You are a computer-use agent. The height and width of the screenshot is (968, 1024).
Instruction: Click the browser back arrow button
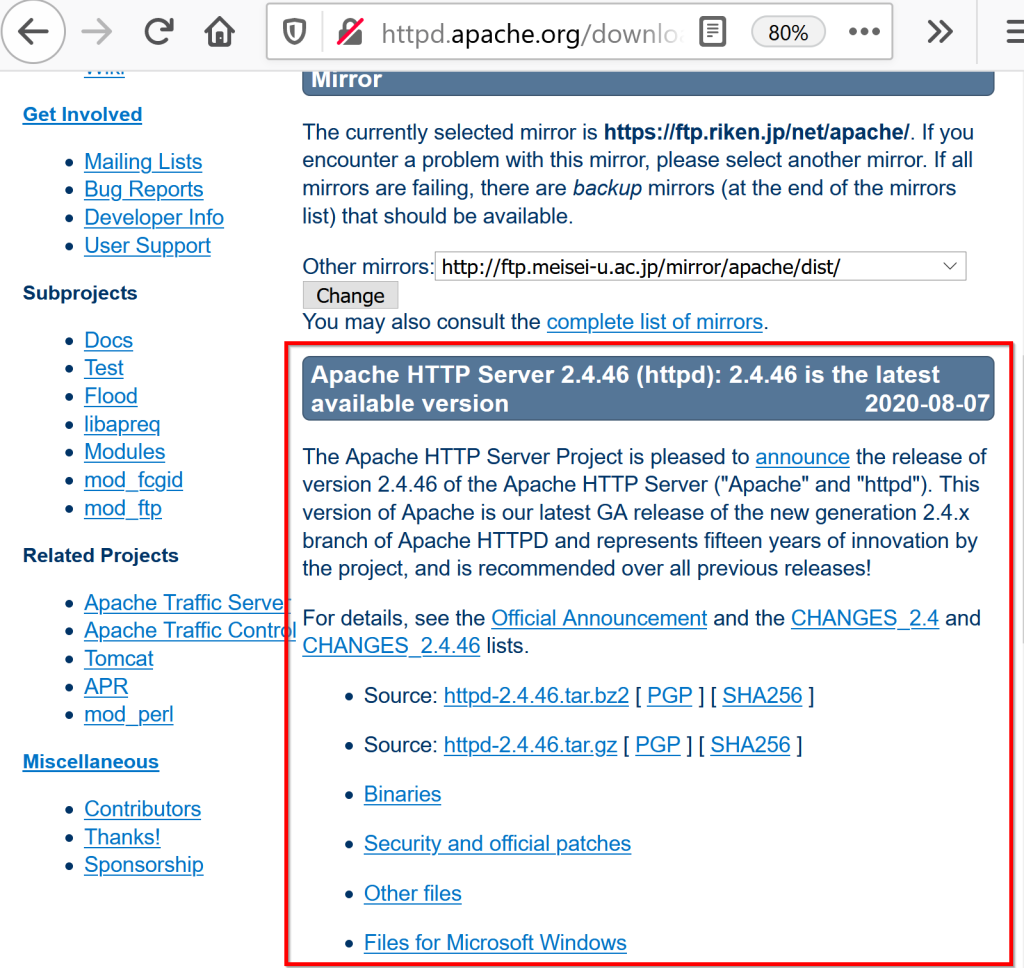tap(33, 33)
